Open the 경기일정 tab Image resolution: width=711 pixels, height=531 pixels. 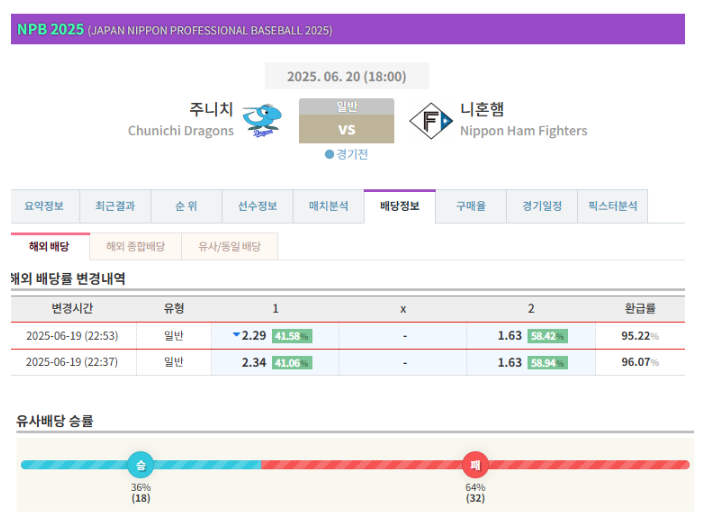pos(542,206)
